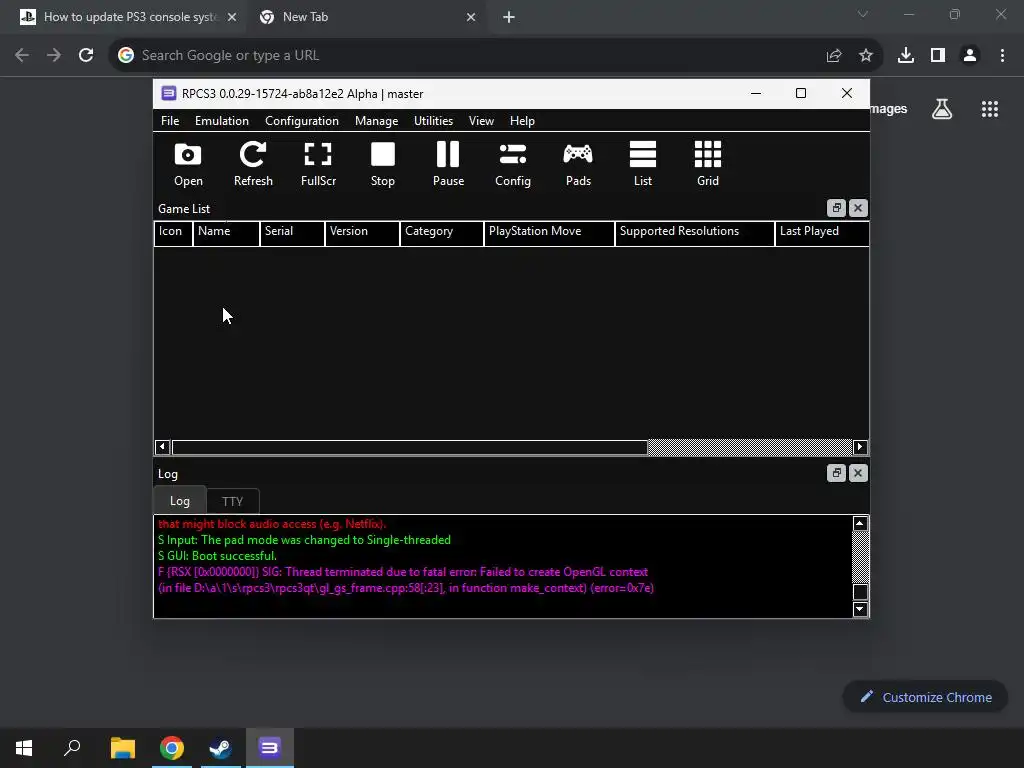Click the pad mode Single-threaded log line
1024x768 pixels.
(304, 540)
